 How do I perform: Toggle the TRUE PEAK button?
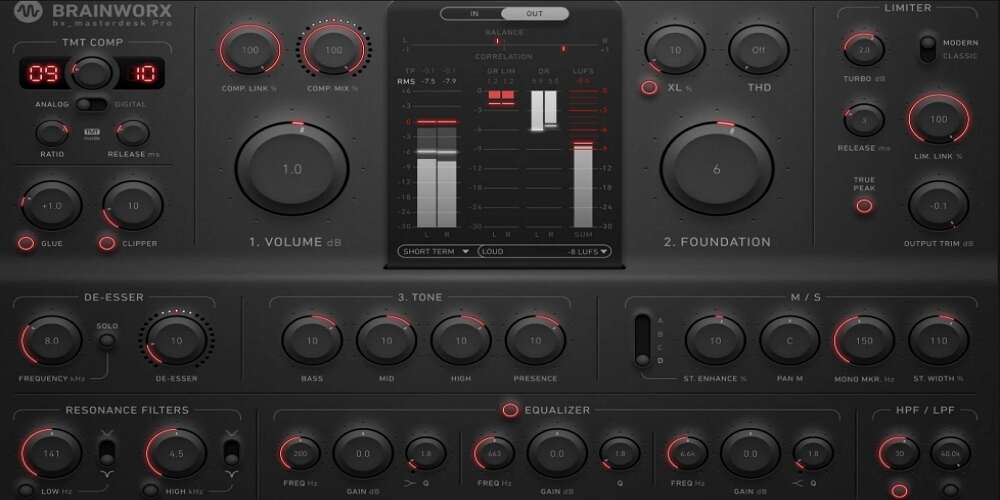pos(864,206)
